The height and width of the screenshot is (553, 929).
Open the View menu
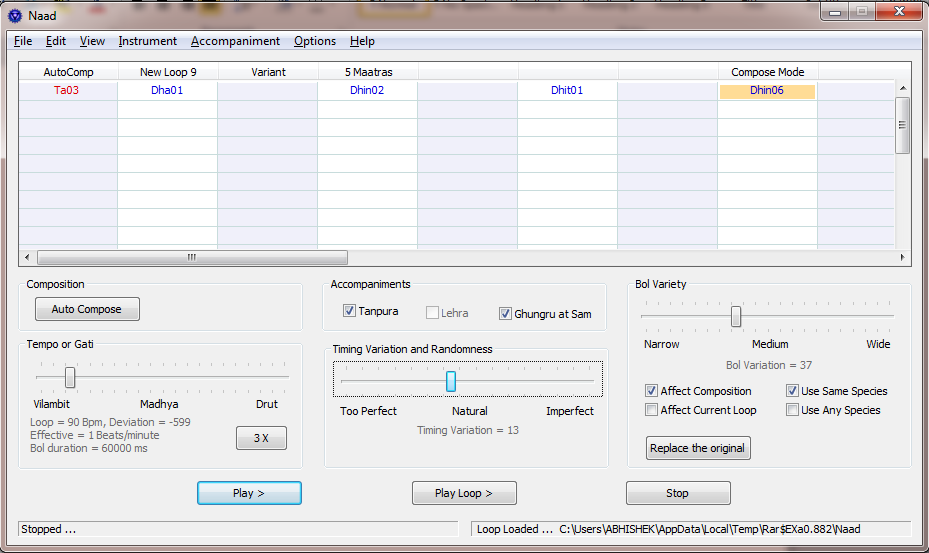[92, 41]
